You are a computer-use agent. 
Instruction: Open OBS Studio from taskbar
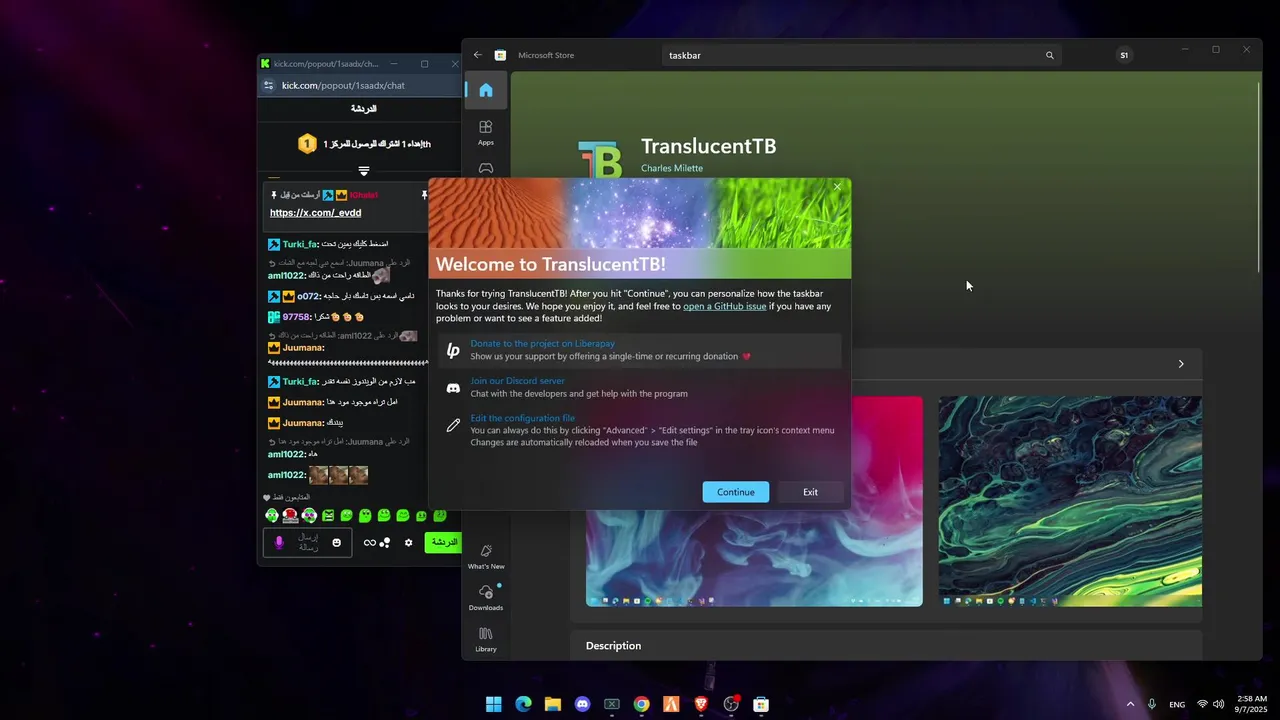pyautogui.click(x=731, y=704)
